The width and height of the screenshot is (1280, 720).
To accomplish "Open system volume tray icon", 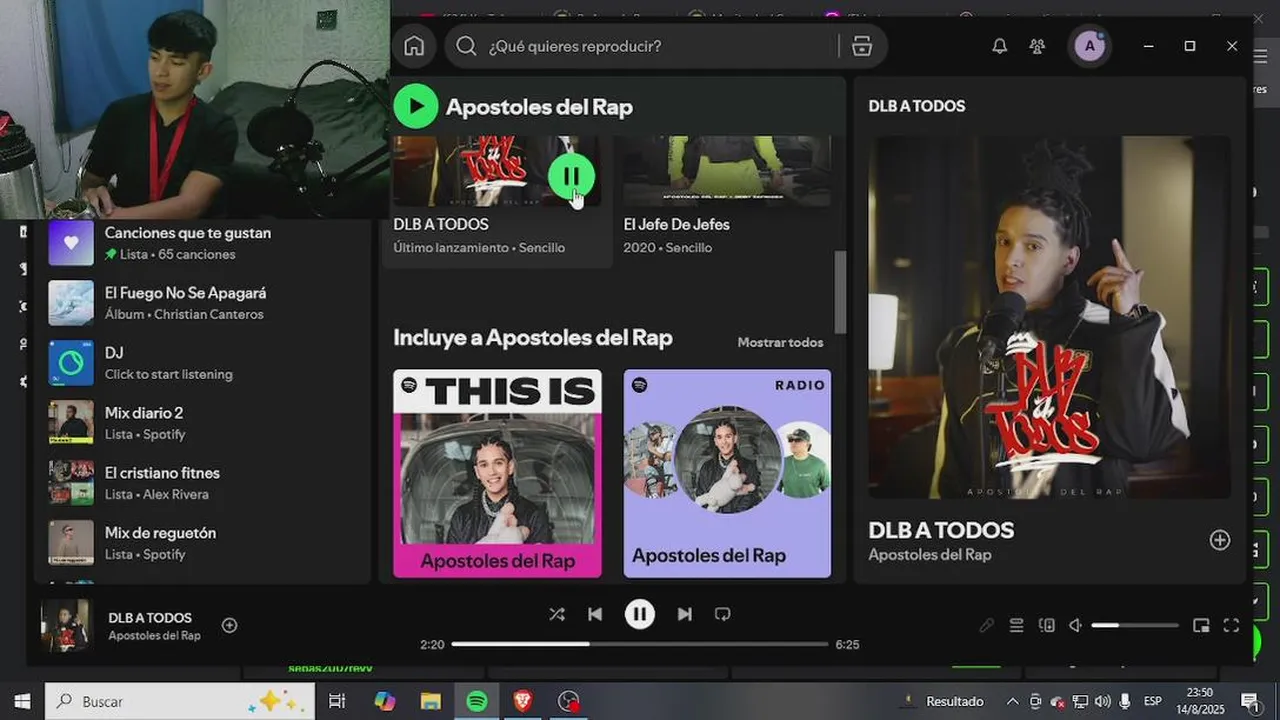I will pyautogui.click(x=1102, y=701).
